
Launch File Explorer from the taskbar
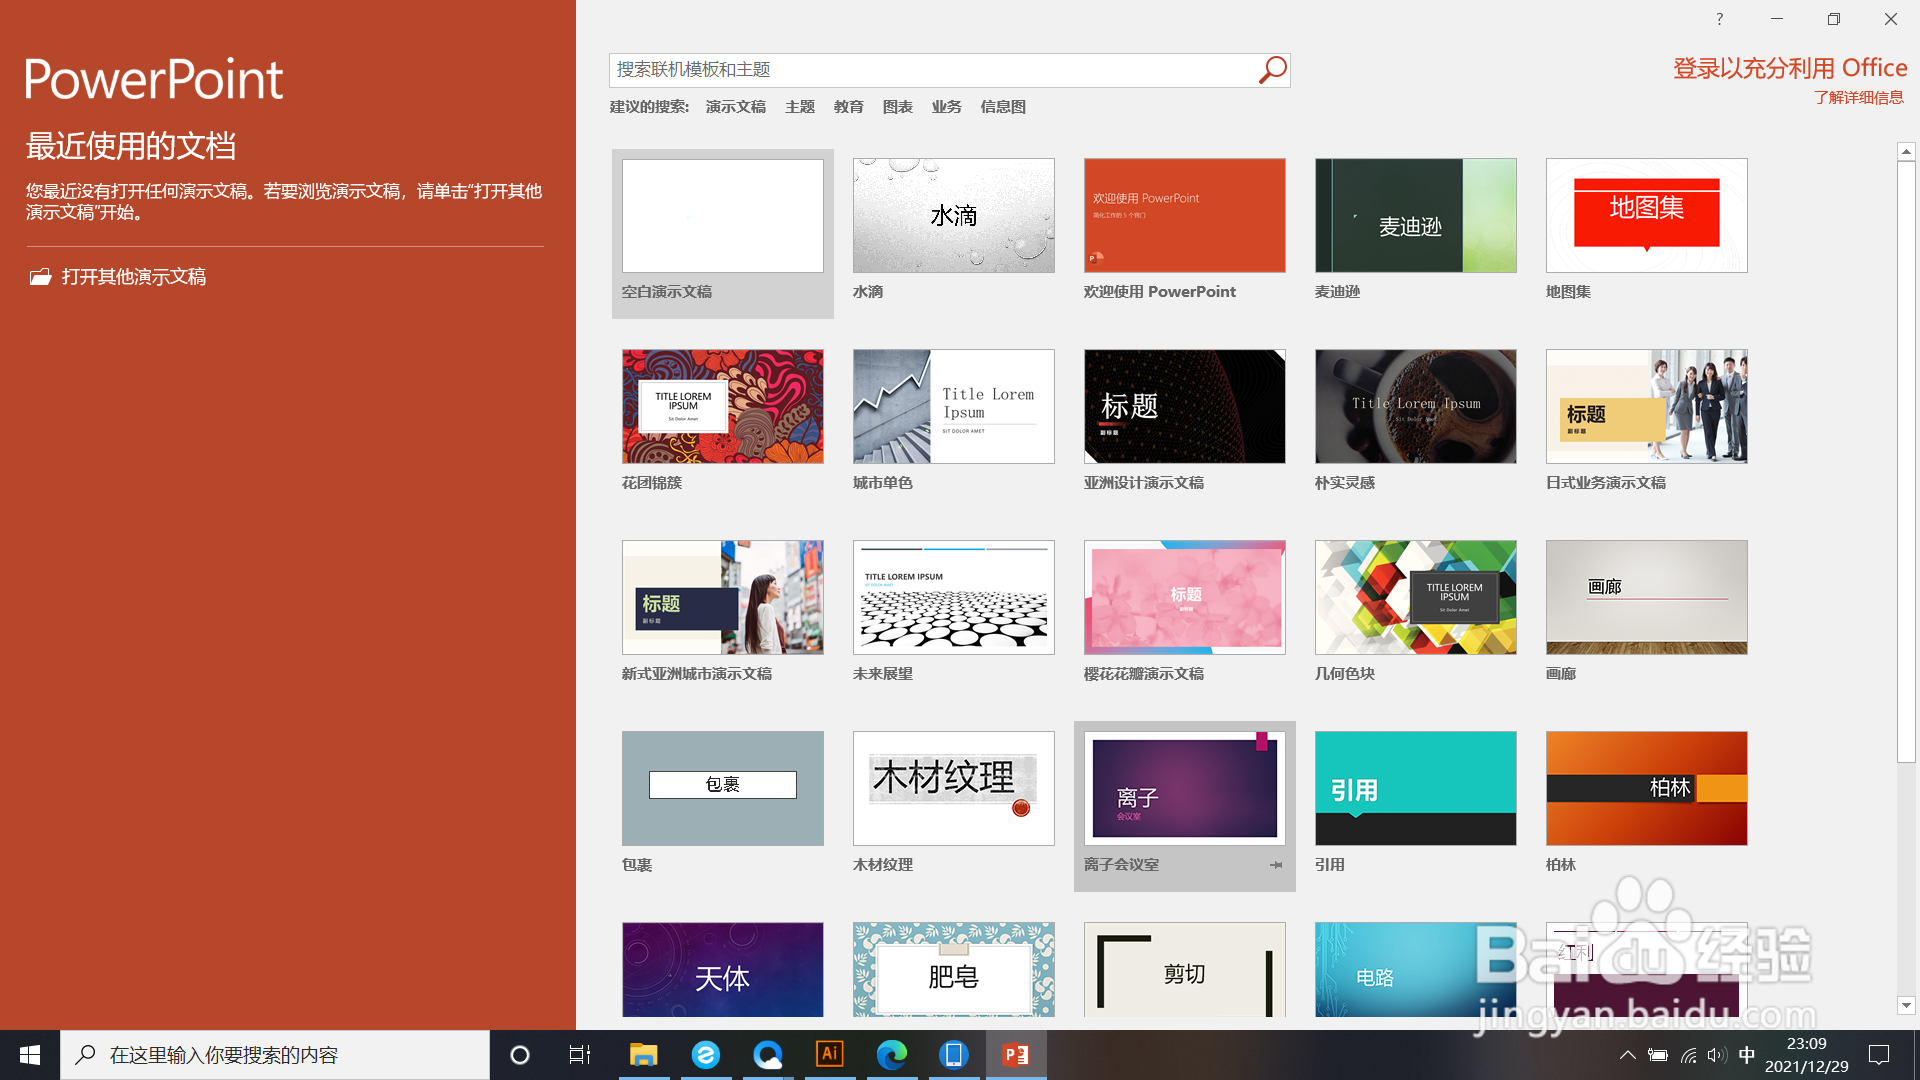click(x=643, y=1055)
